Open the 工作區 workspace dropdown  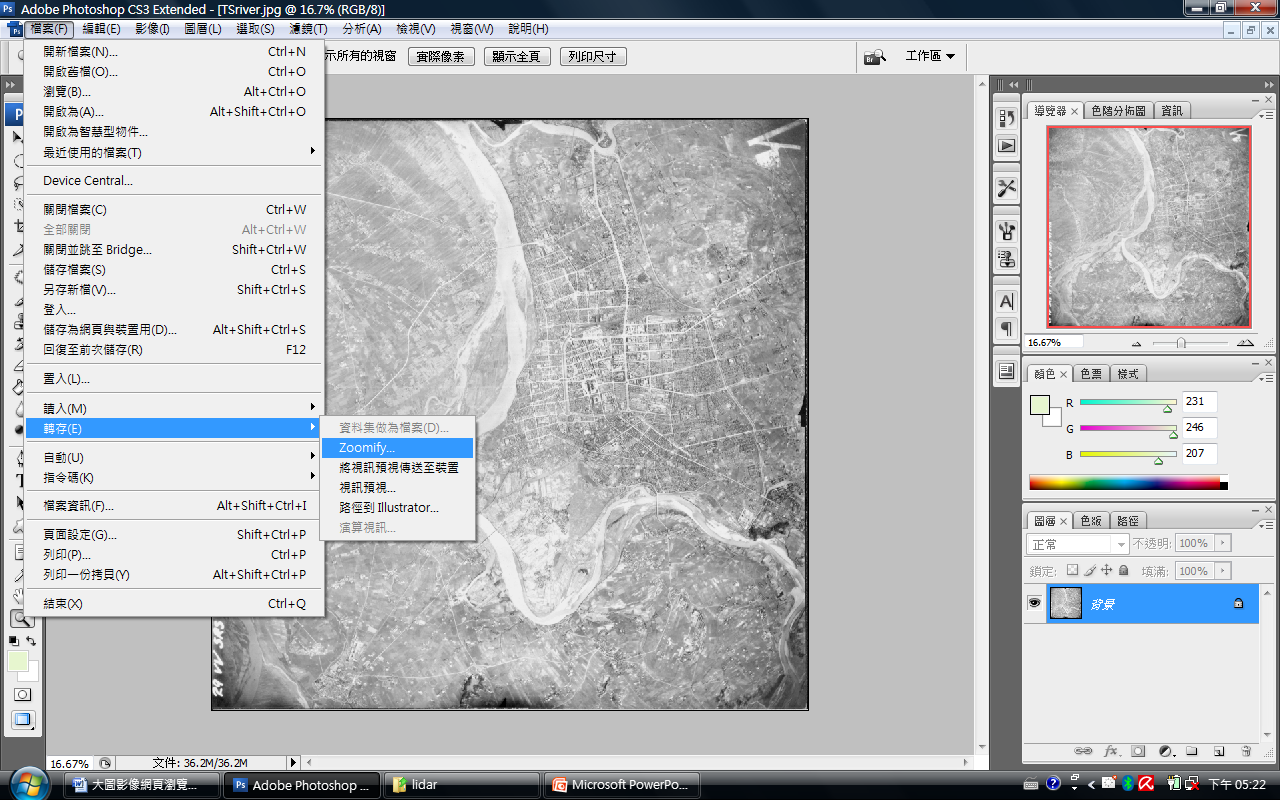tap(930, 56)
